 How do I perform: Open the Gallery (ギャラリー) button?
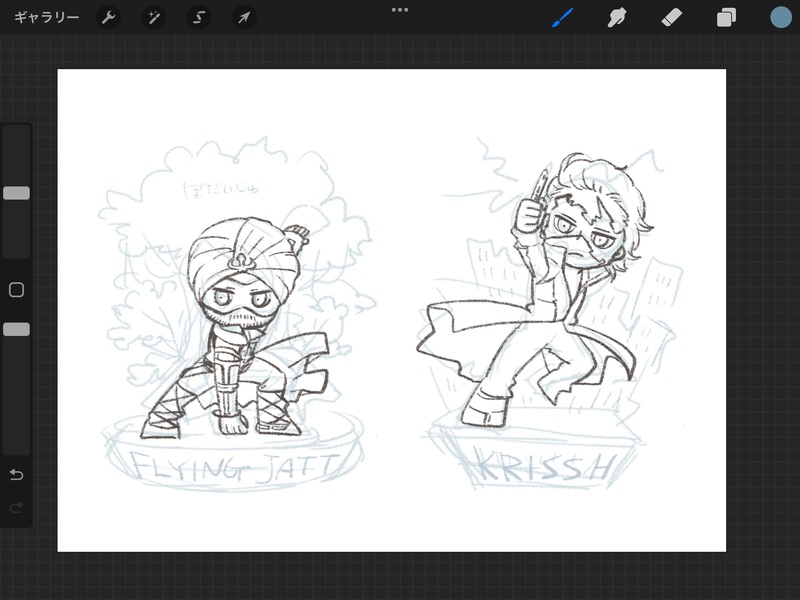pos(46,17)
